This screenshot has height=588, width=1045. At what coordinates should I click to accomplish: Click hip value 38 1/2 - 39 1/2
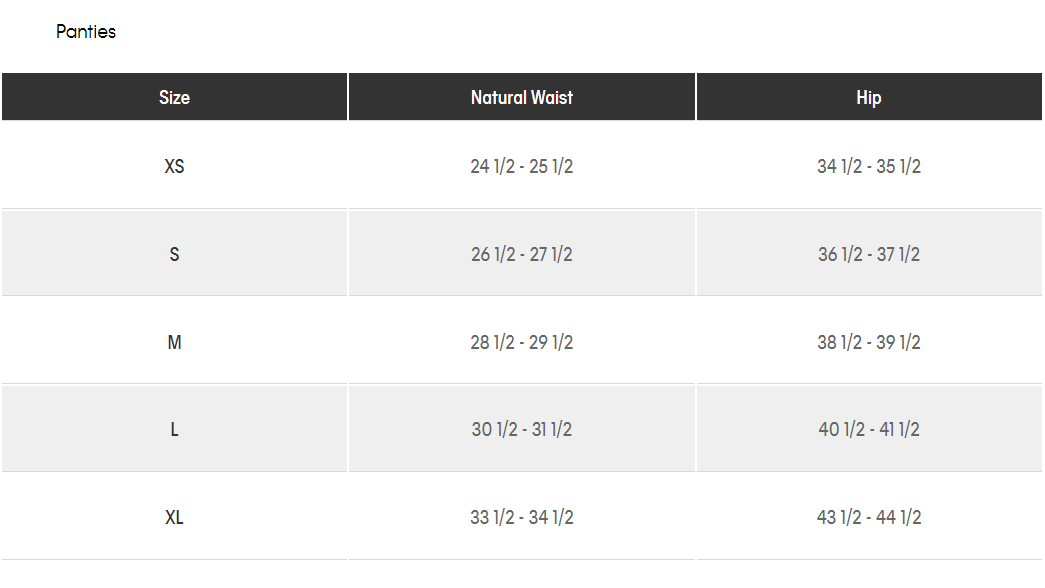(x=869, y=342)
